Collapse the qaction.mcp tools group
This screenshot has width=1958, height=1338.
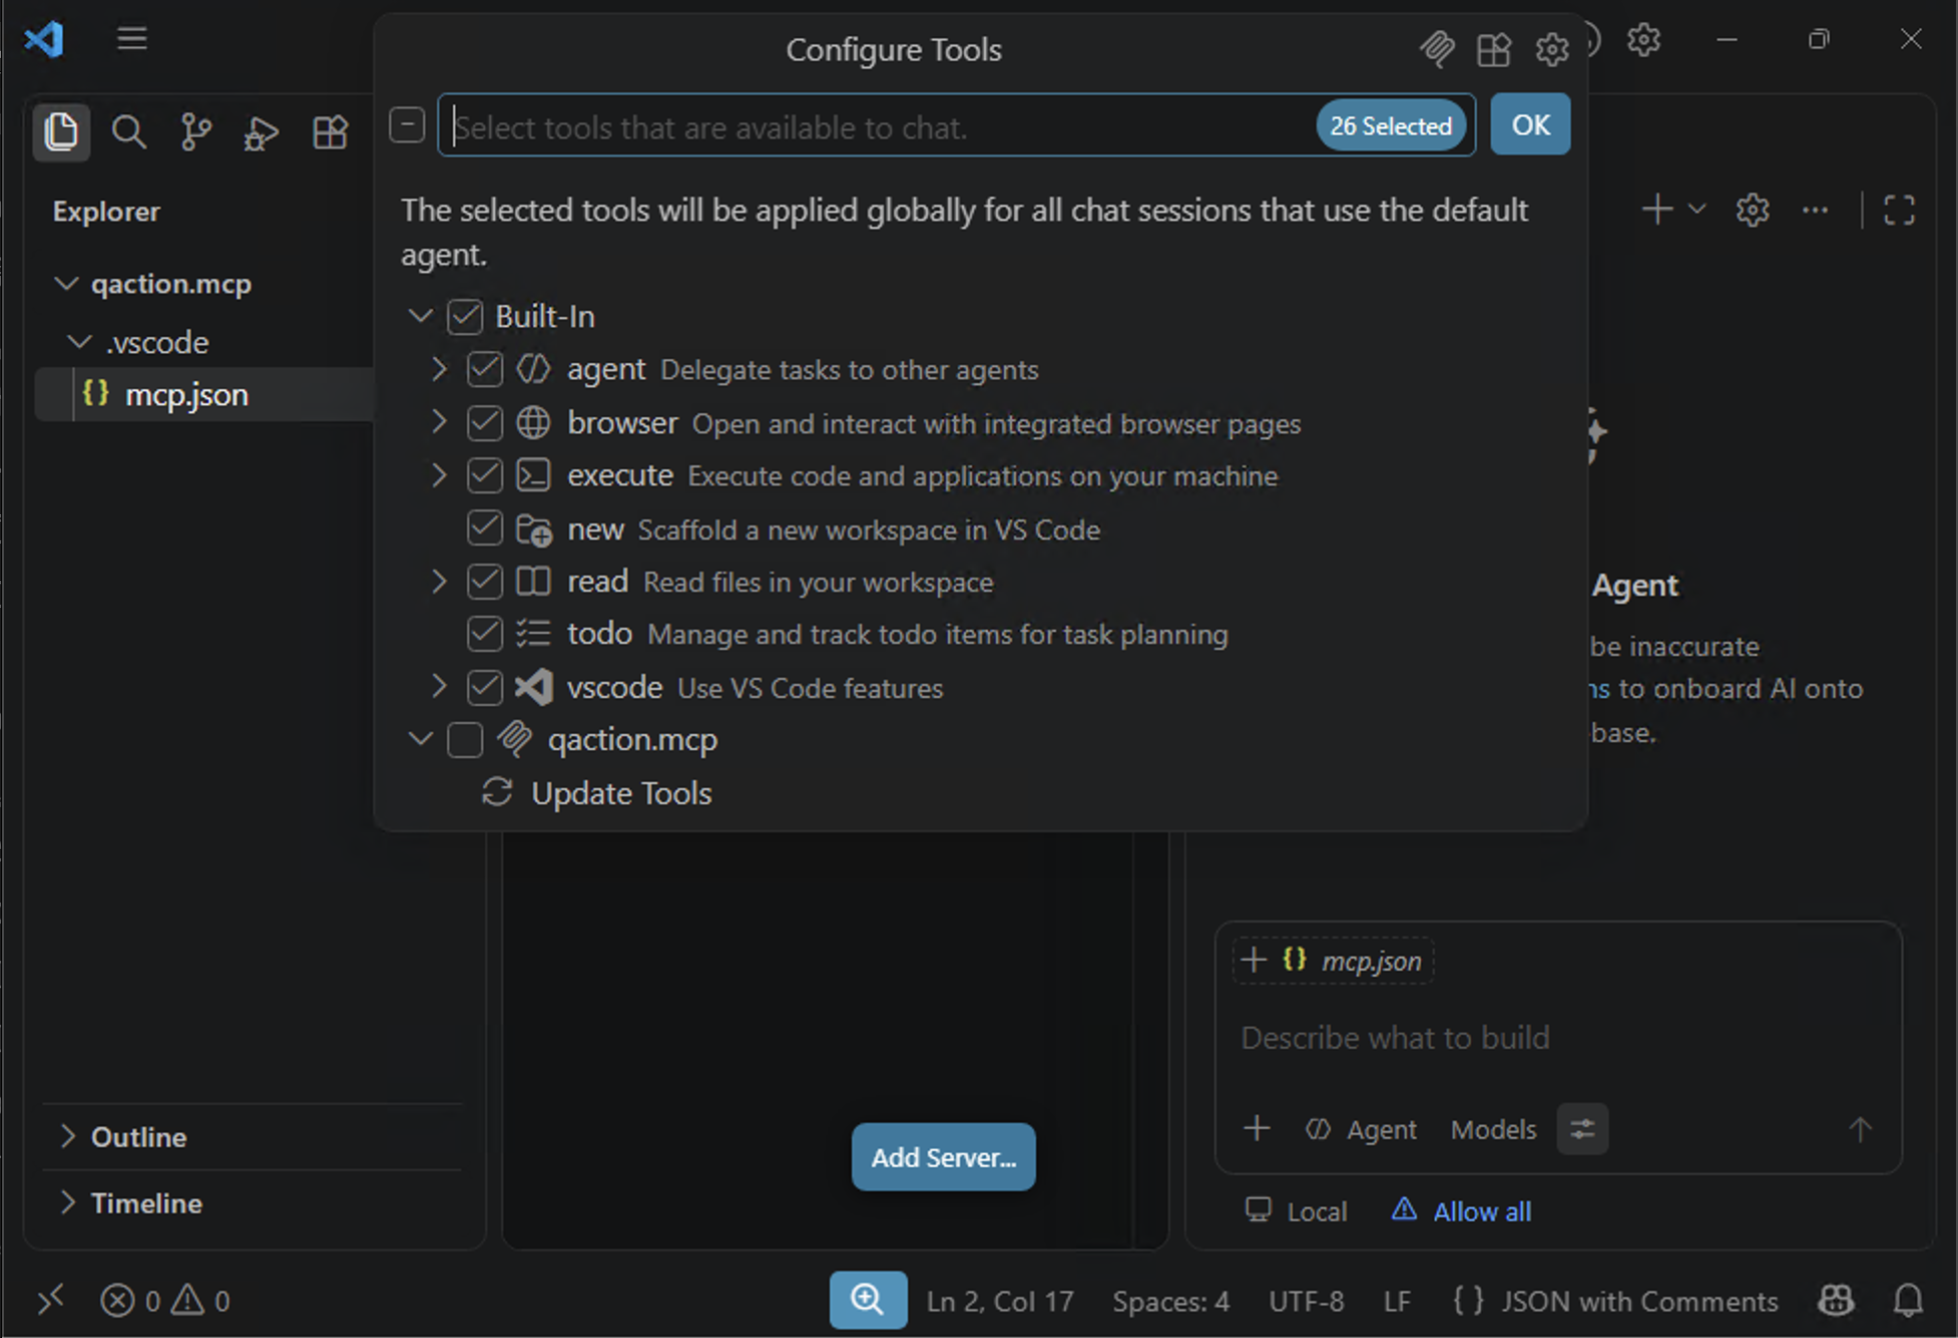421,739
